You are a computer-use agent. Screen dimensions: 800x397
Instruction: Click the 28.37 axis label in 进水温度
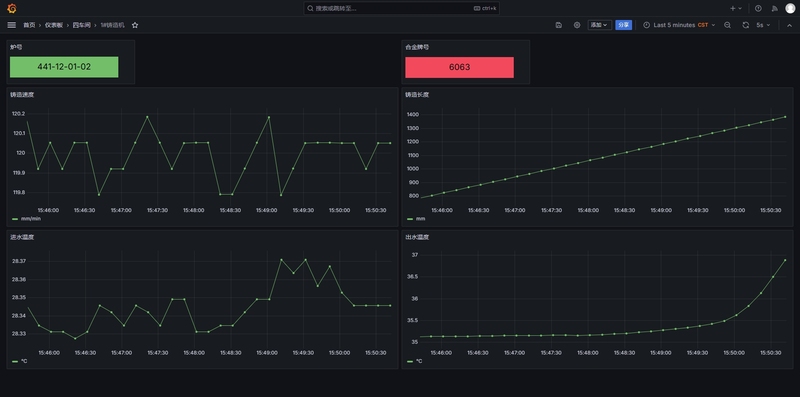[19, 261]
